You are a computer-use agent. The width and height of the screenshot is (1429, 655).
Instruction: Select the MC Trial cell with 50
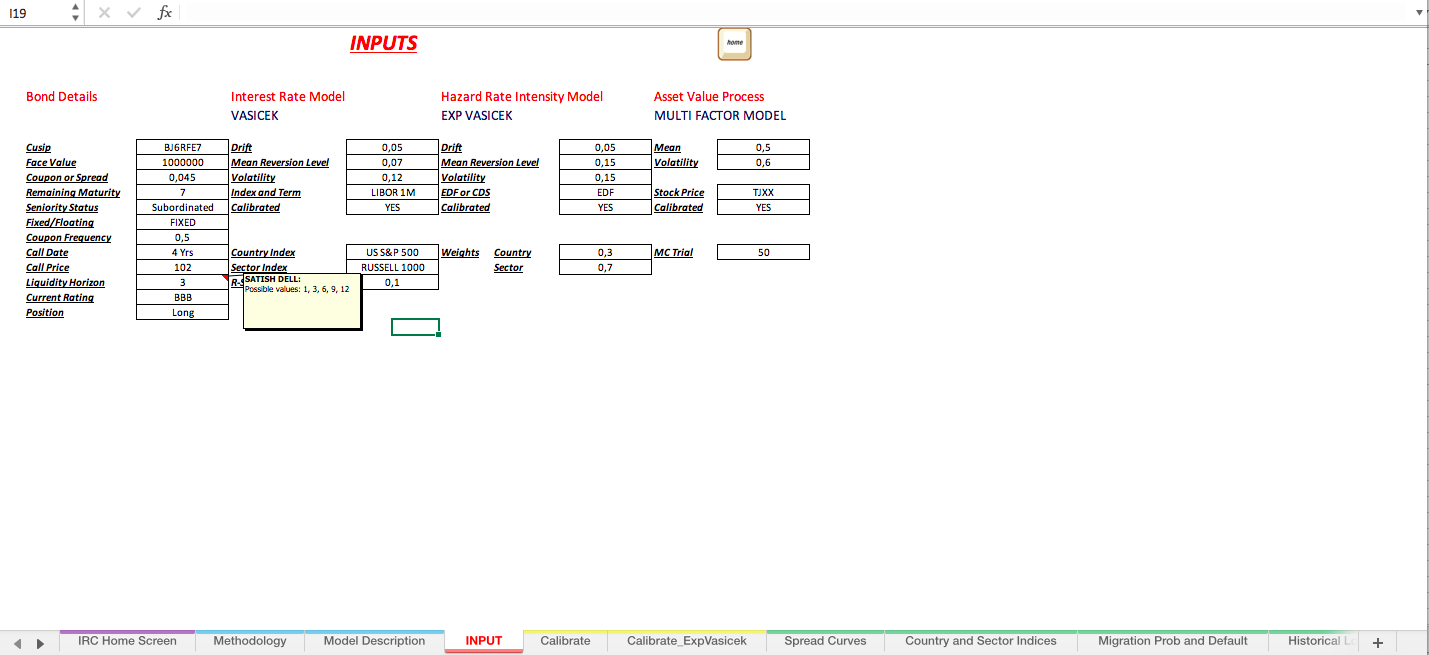[x=763, y=253]
